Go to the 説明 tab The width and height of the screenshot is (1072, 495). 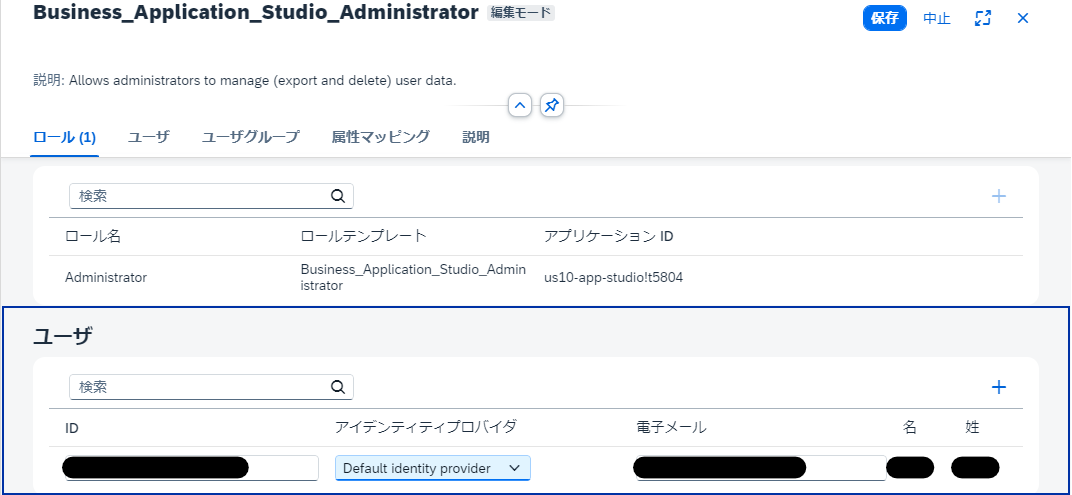click(476, 137)
